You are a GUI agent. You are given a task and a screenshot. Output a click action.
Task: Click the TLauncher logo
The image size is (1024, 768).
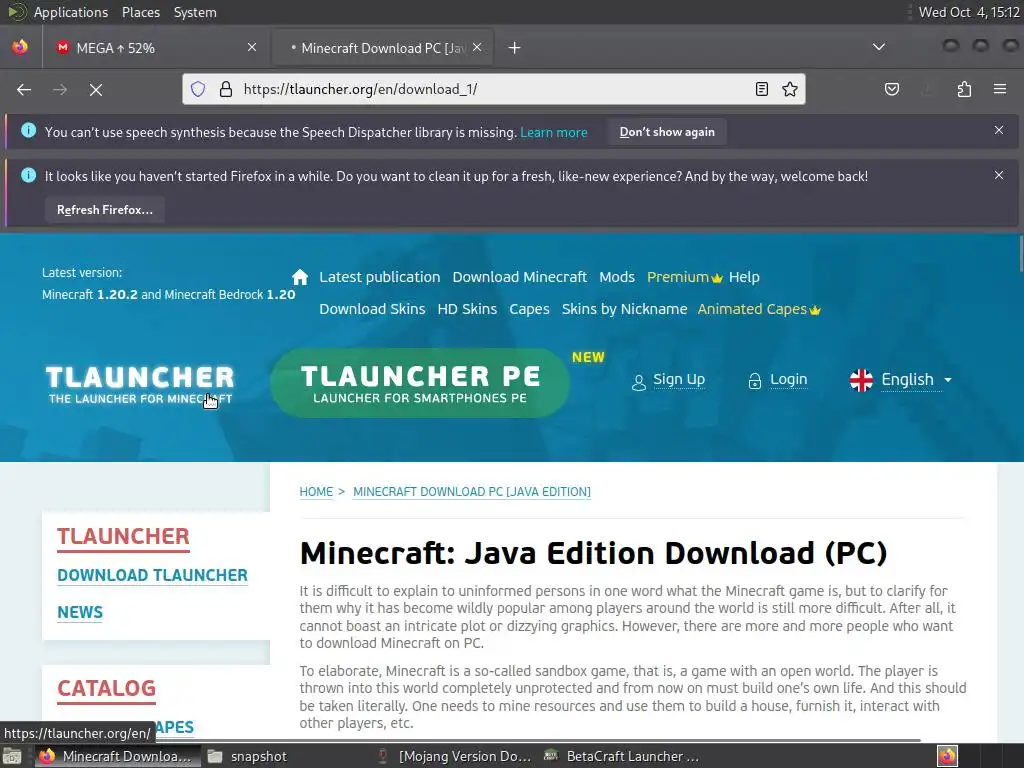click(140, 384)
